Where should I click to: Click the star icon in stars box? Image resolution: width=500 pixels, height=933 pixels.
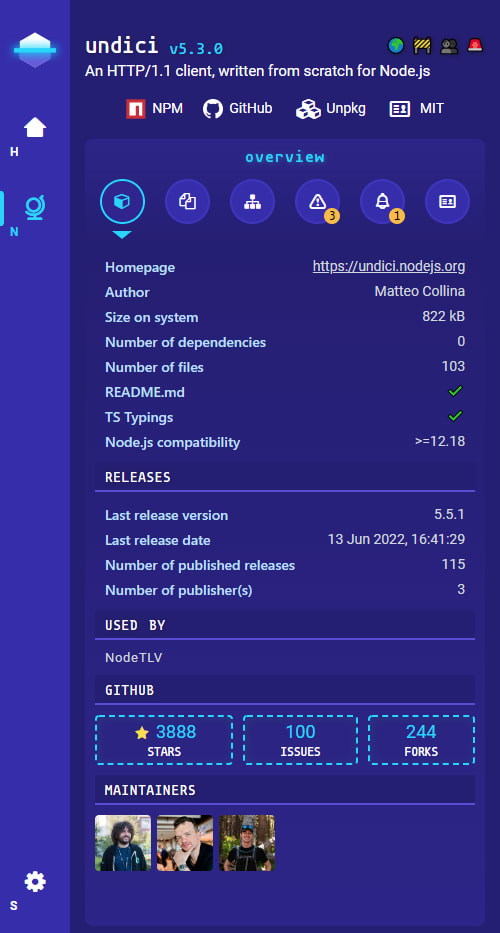142,732
